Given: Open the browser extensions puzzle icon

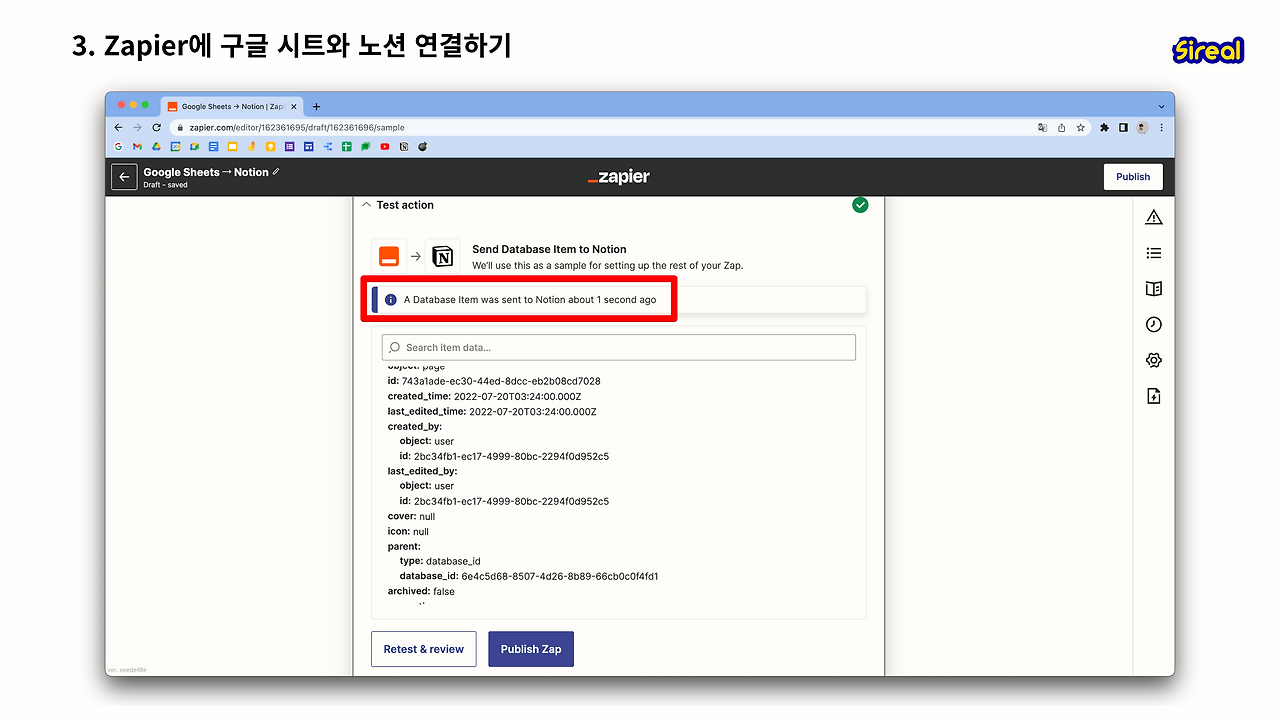Looking at the screenshot, I should [x=1105, y=128].
